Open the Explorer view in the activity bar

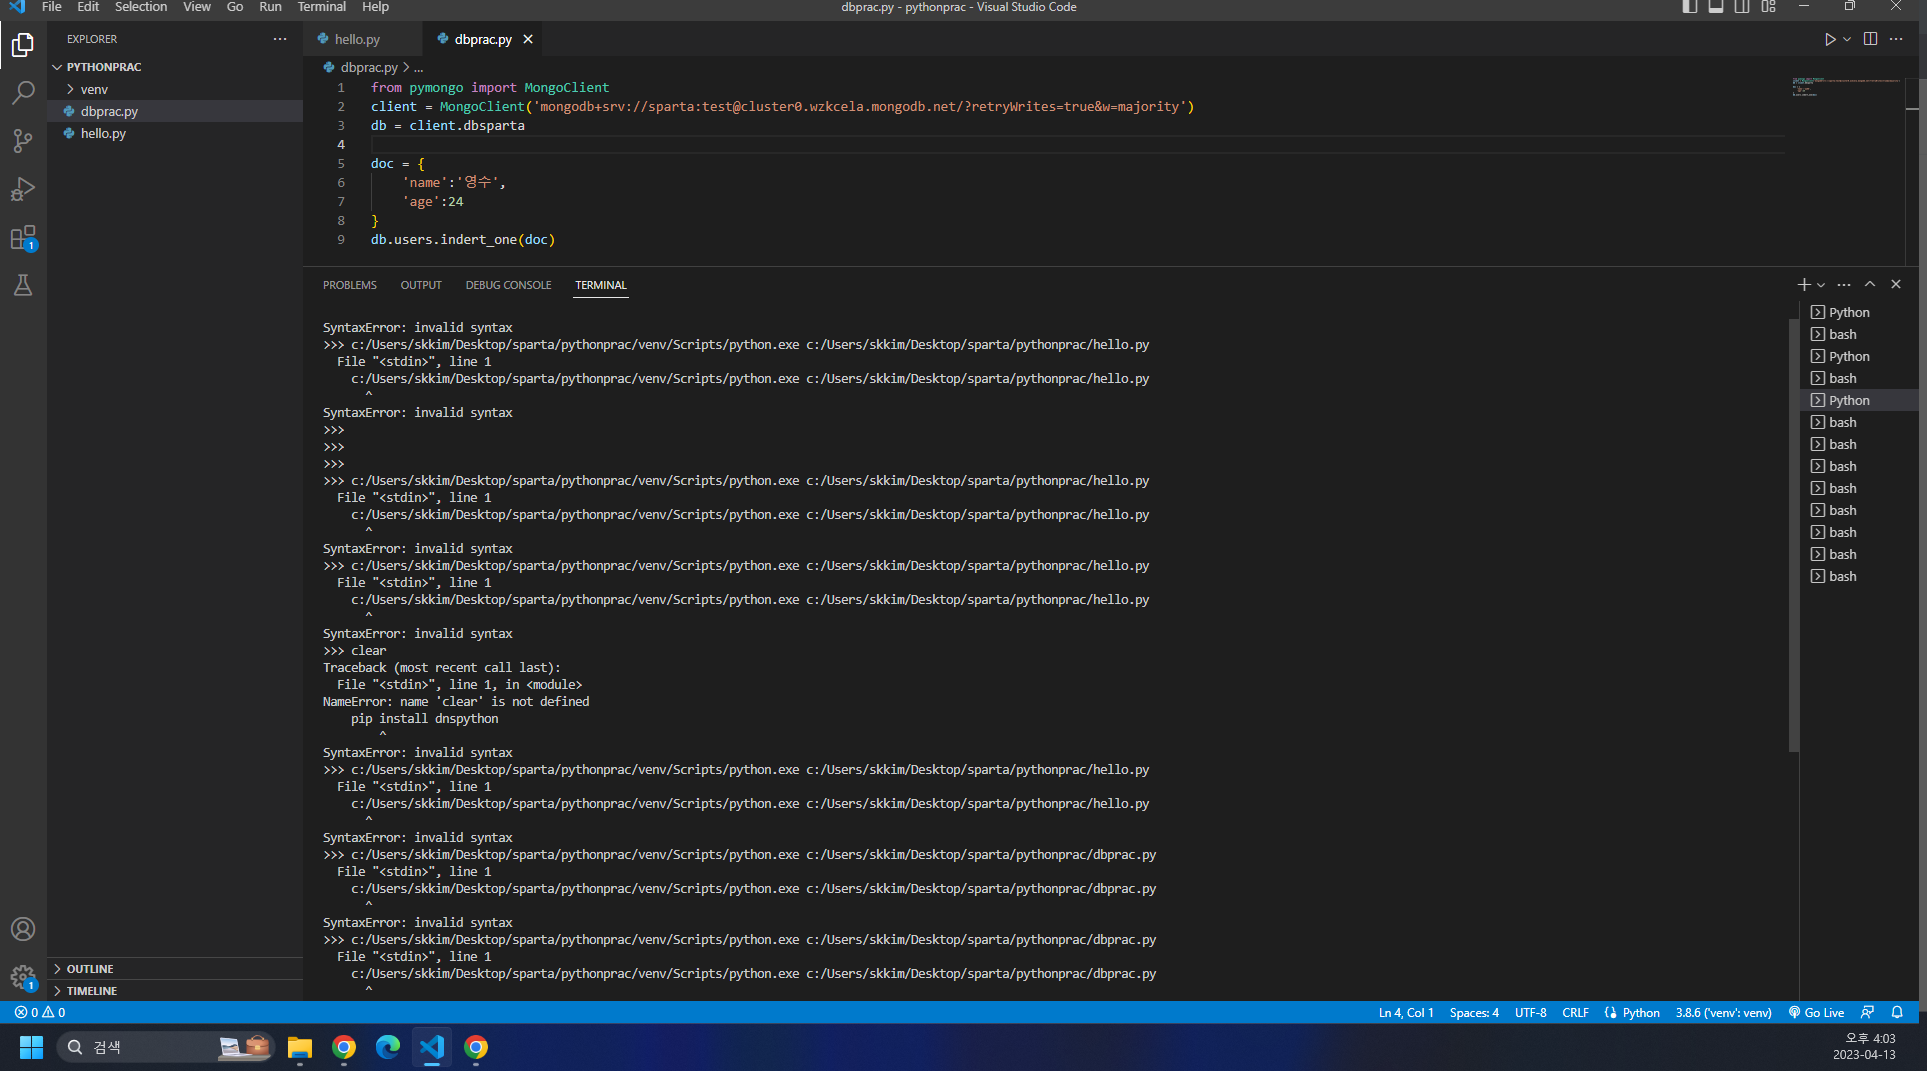[x=23, y=45]
